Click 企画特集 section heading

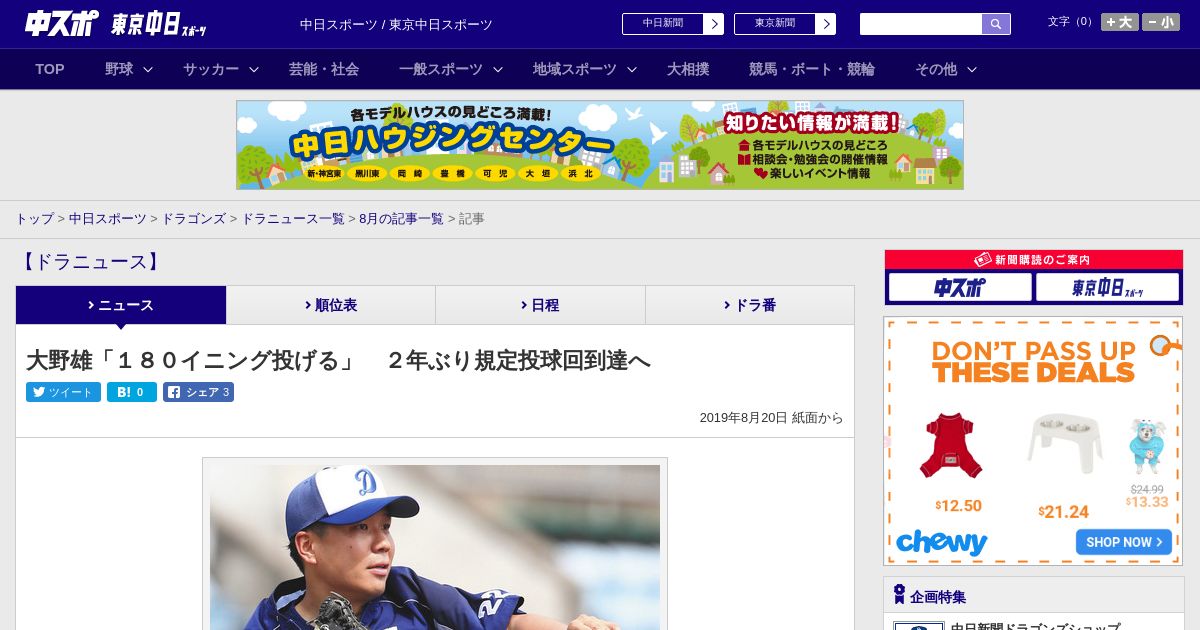[x=938, y=596]
